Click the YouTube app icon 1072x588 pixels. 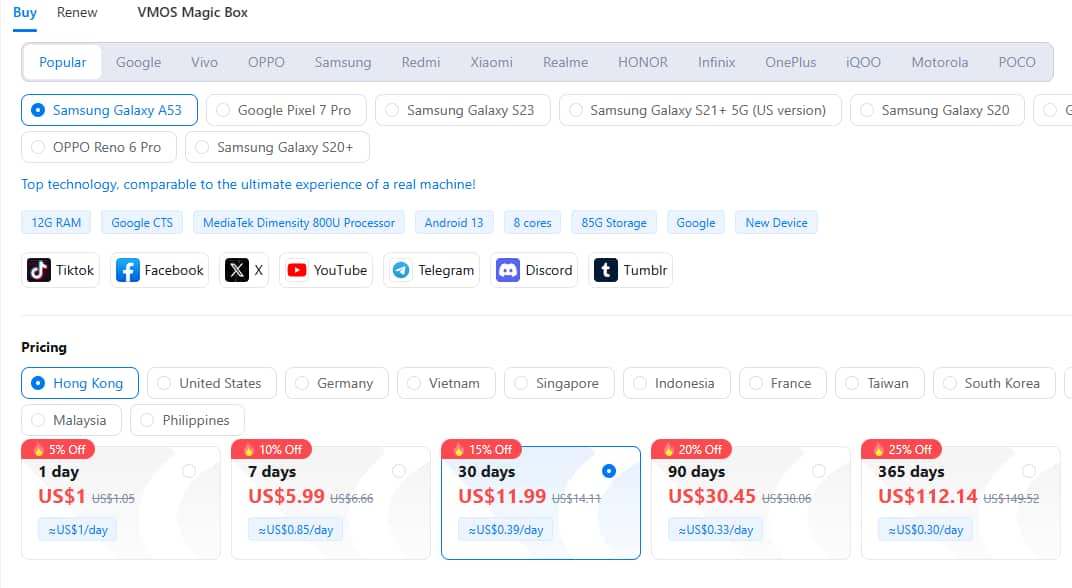pyautogui.click(x=297, y=270)
